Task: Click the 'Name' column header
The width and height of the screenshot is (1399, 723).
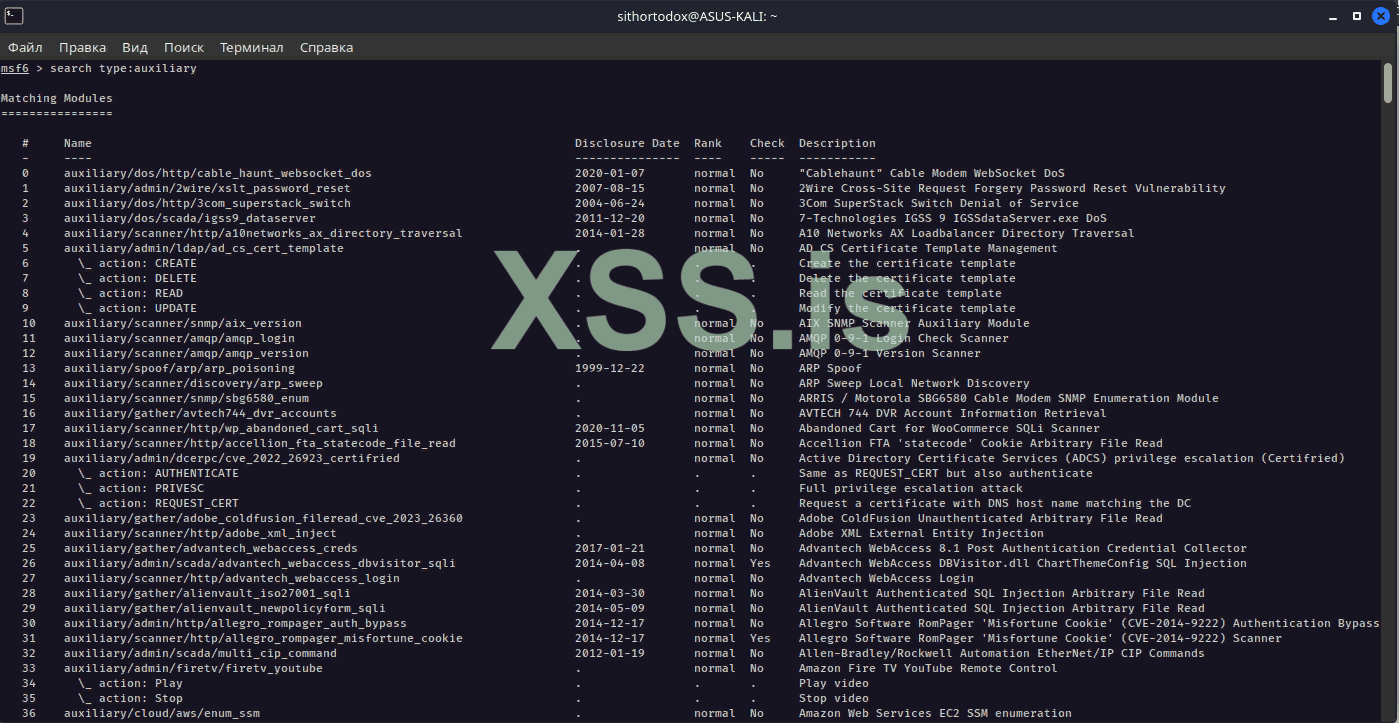Action: click(78, 143)
